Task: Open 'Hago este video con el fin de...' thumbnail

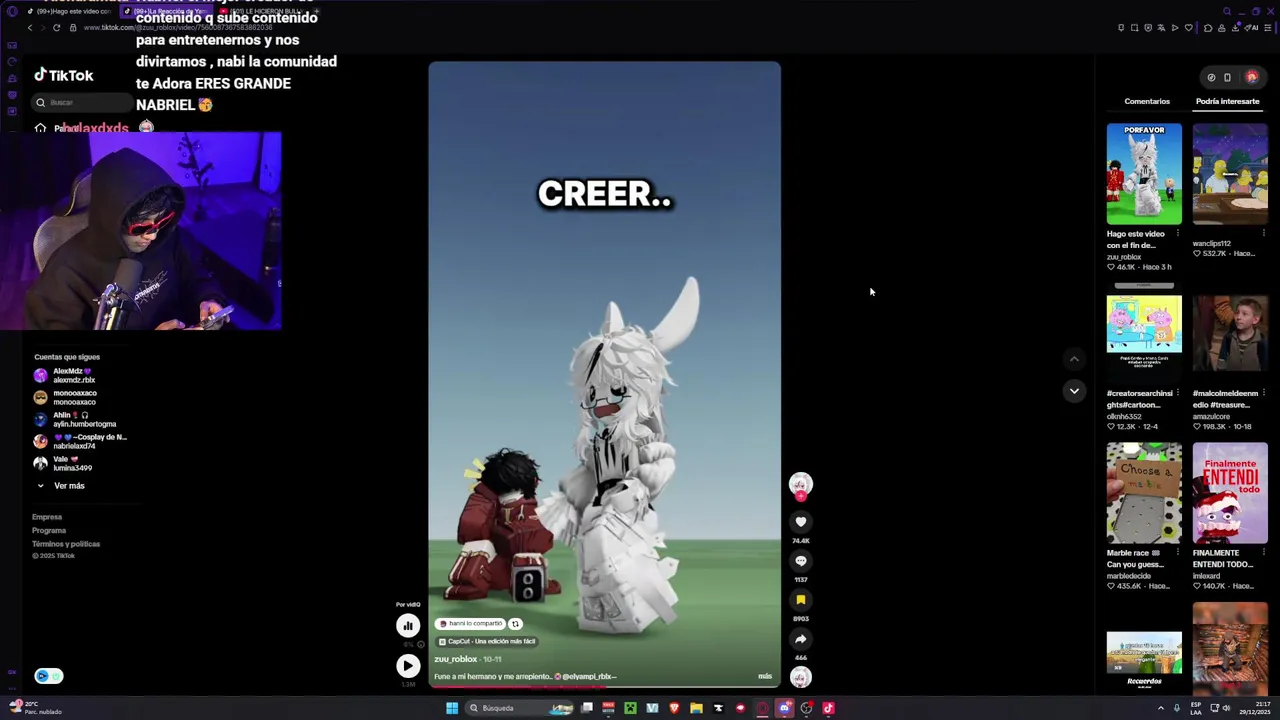Action: tap(1144, 174)
